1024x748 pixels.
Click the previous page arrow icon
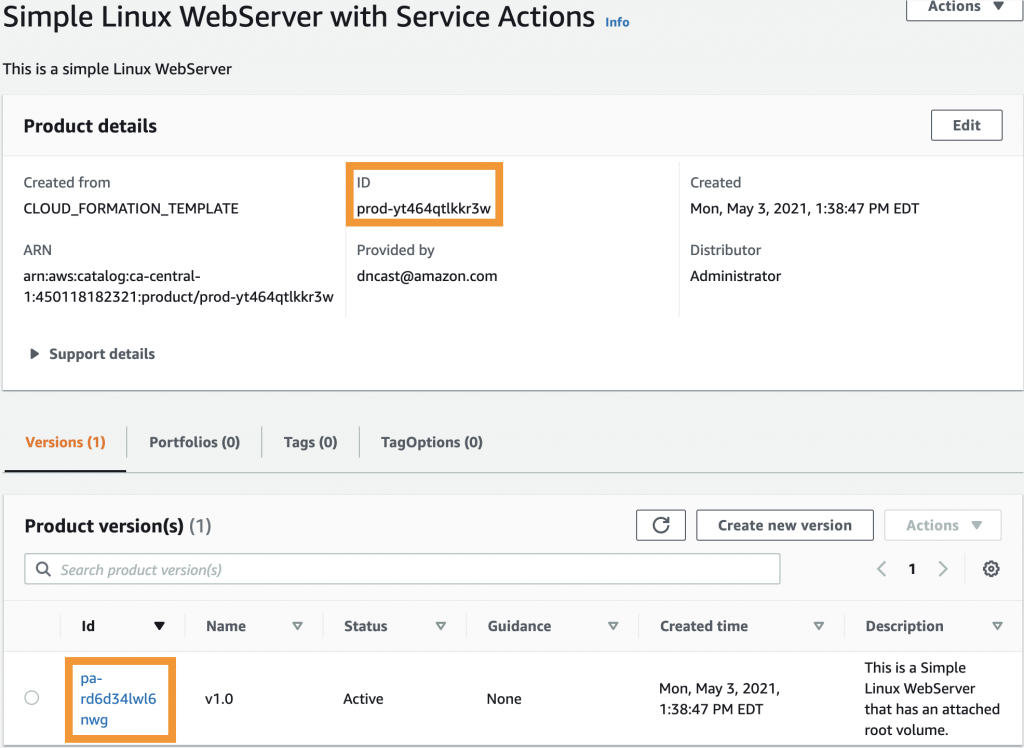[881, 568]
